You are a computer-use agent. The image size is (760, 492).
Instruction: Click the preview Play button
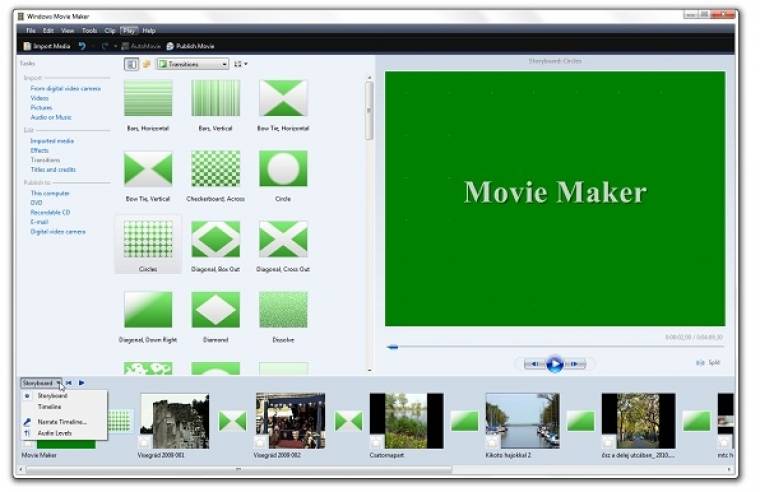point(554,364)
